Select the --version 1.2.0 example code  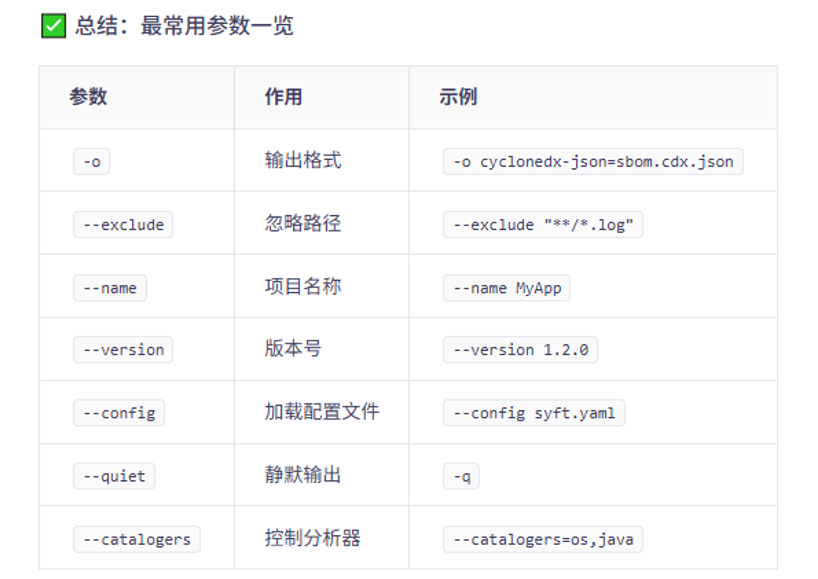point(520,349)
